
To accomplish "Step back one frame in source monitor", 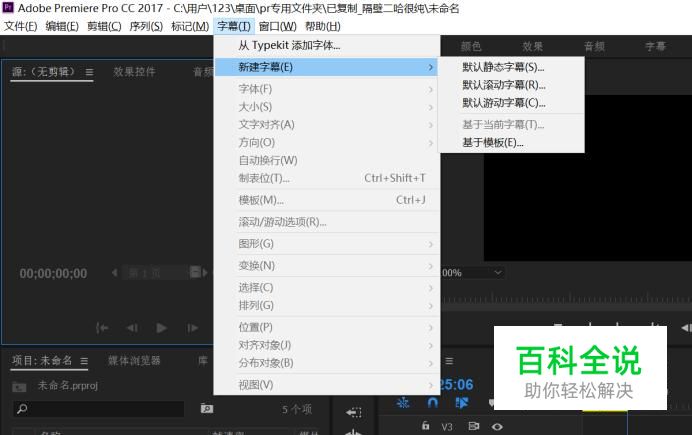I will pyautogui.click(x=132, y=328).
